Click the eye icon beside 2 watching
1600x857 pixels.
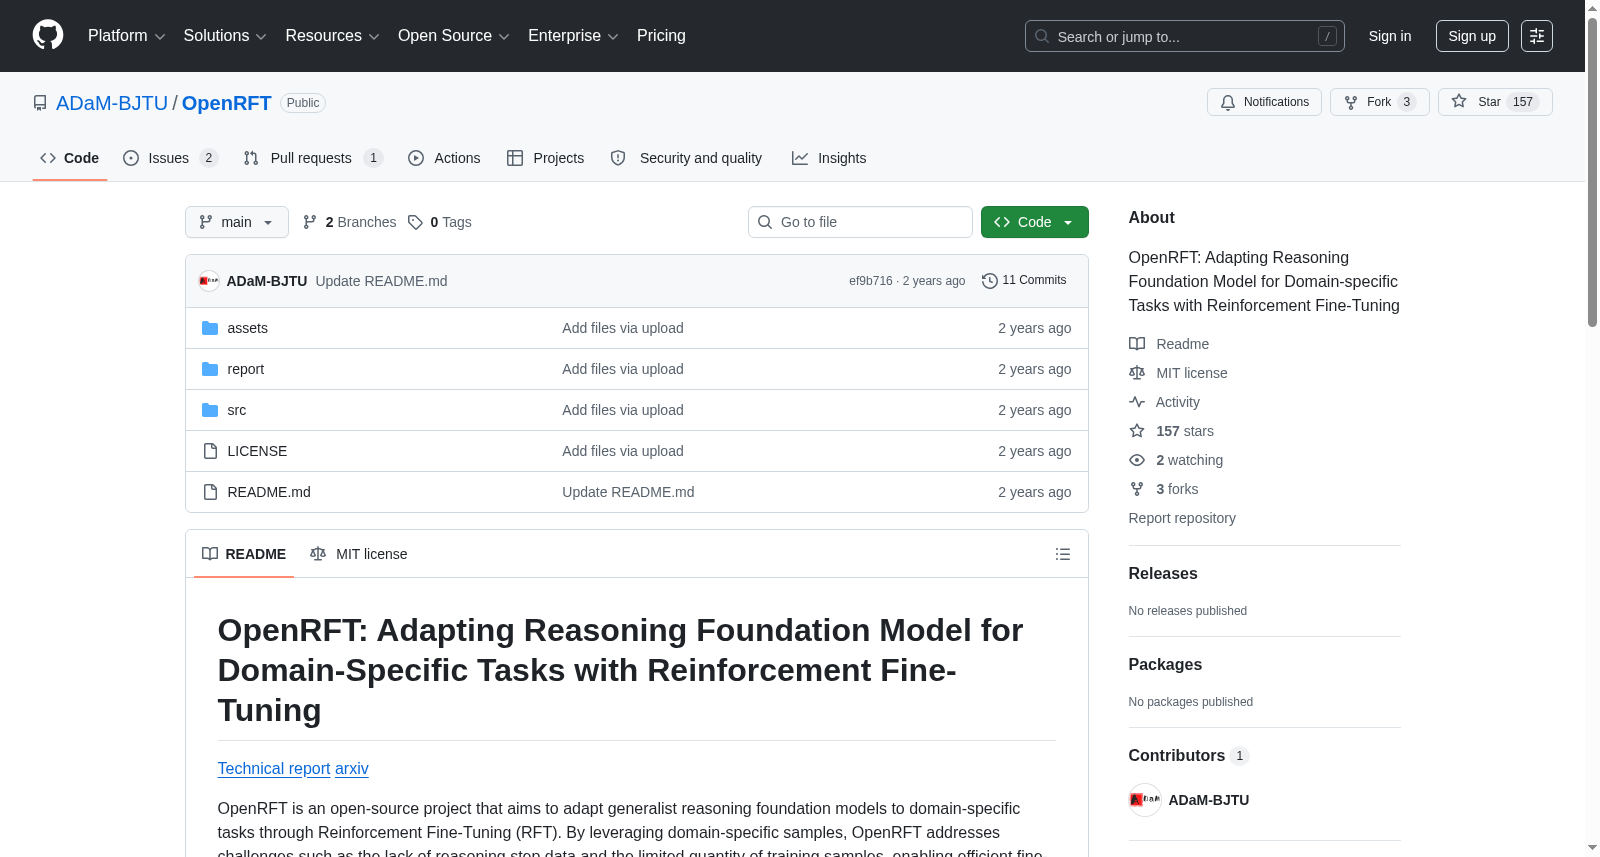click(x=1137, y=460)
